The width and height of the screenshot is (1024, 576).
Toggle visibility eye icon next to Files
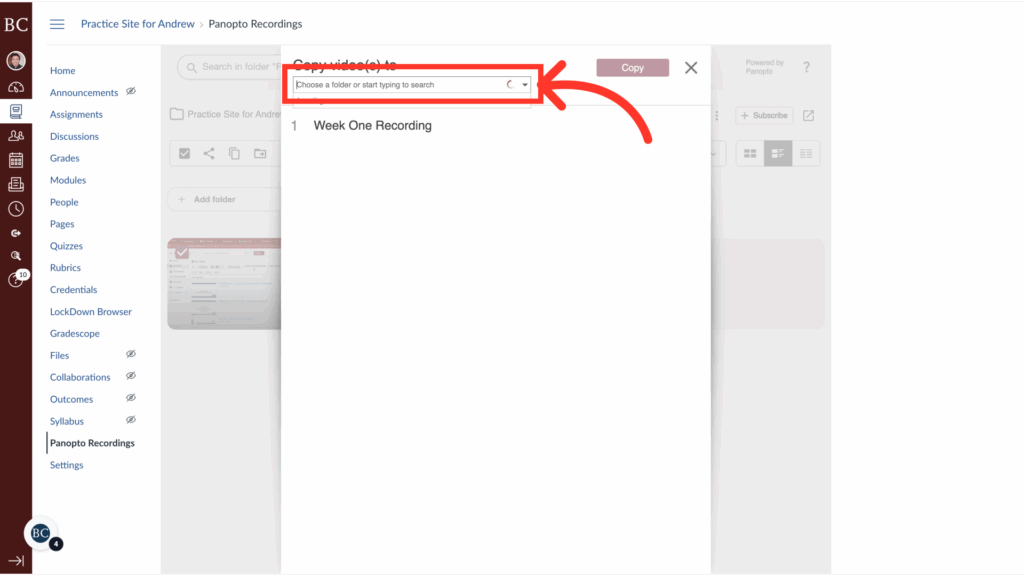coord(130,354)
